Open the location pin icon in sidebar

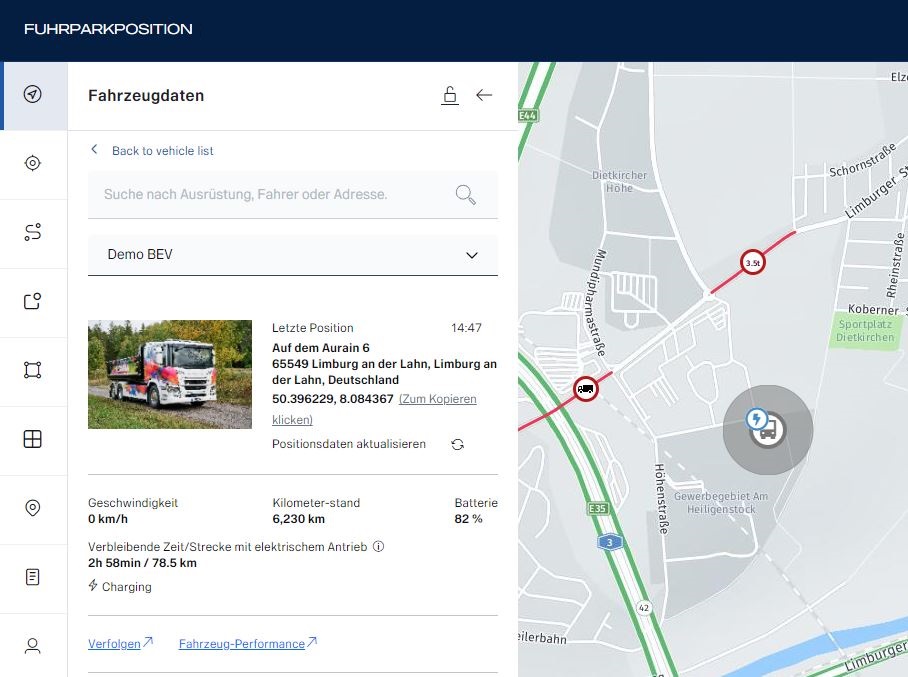[x=32, y=508]
